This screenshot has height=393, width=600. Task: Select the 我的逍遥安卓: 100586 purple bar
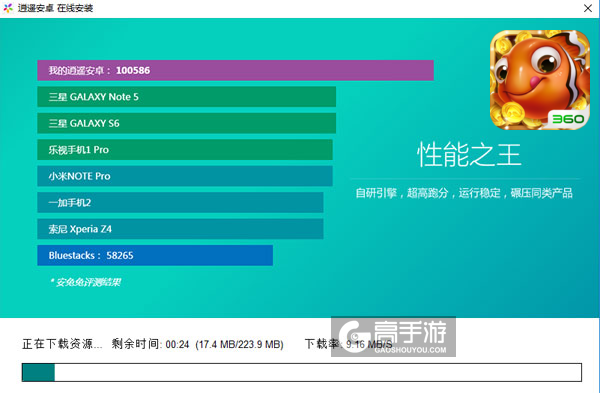(235, 70)
